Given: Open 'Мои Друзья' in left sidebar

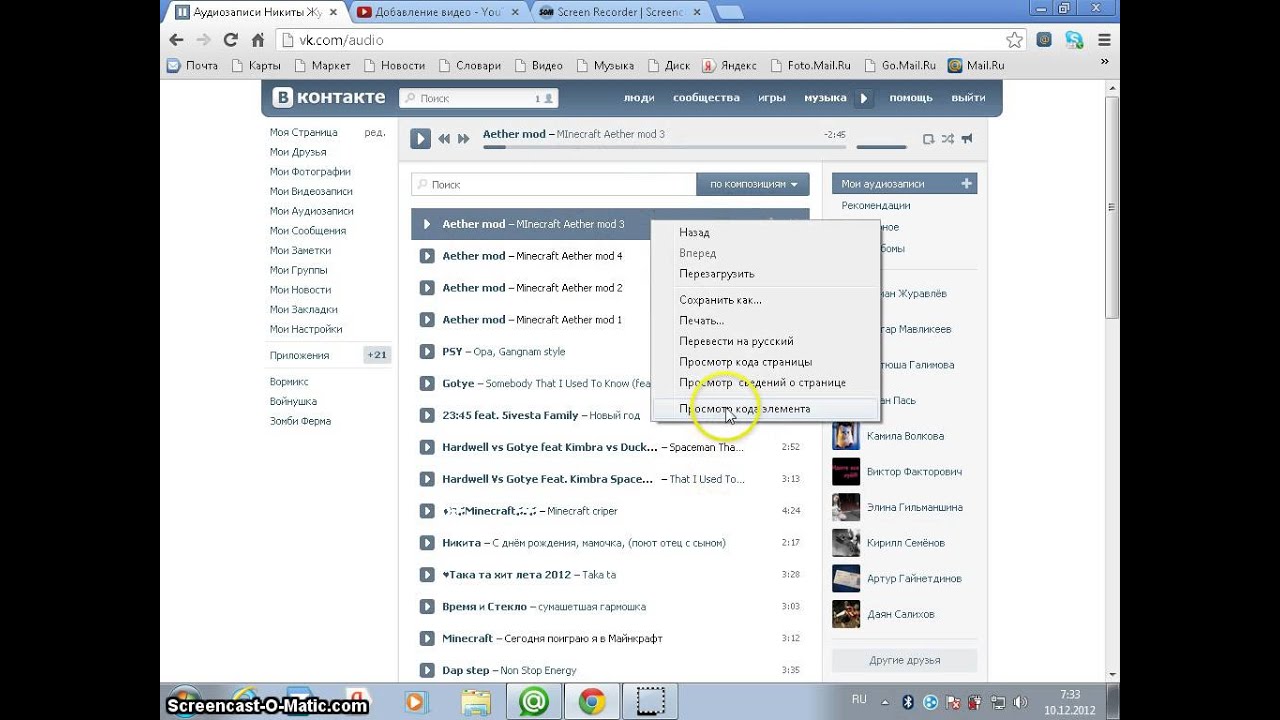Looking at the screenshot, I should pyautogui.click(x=298, y=152).
